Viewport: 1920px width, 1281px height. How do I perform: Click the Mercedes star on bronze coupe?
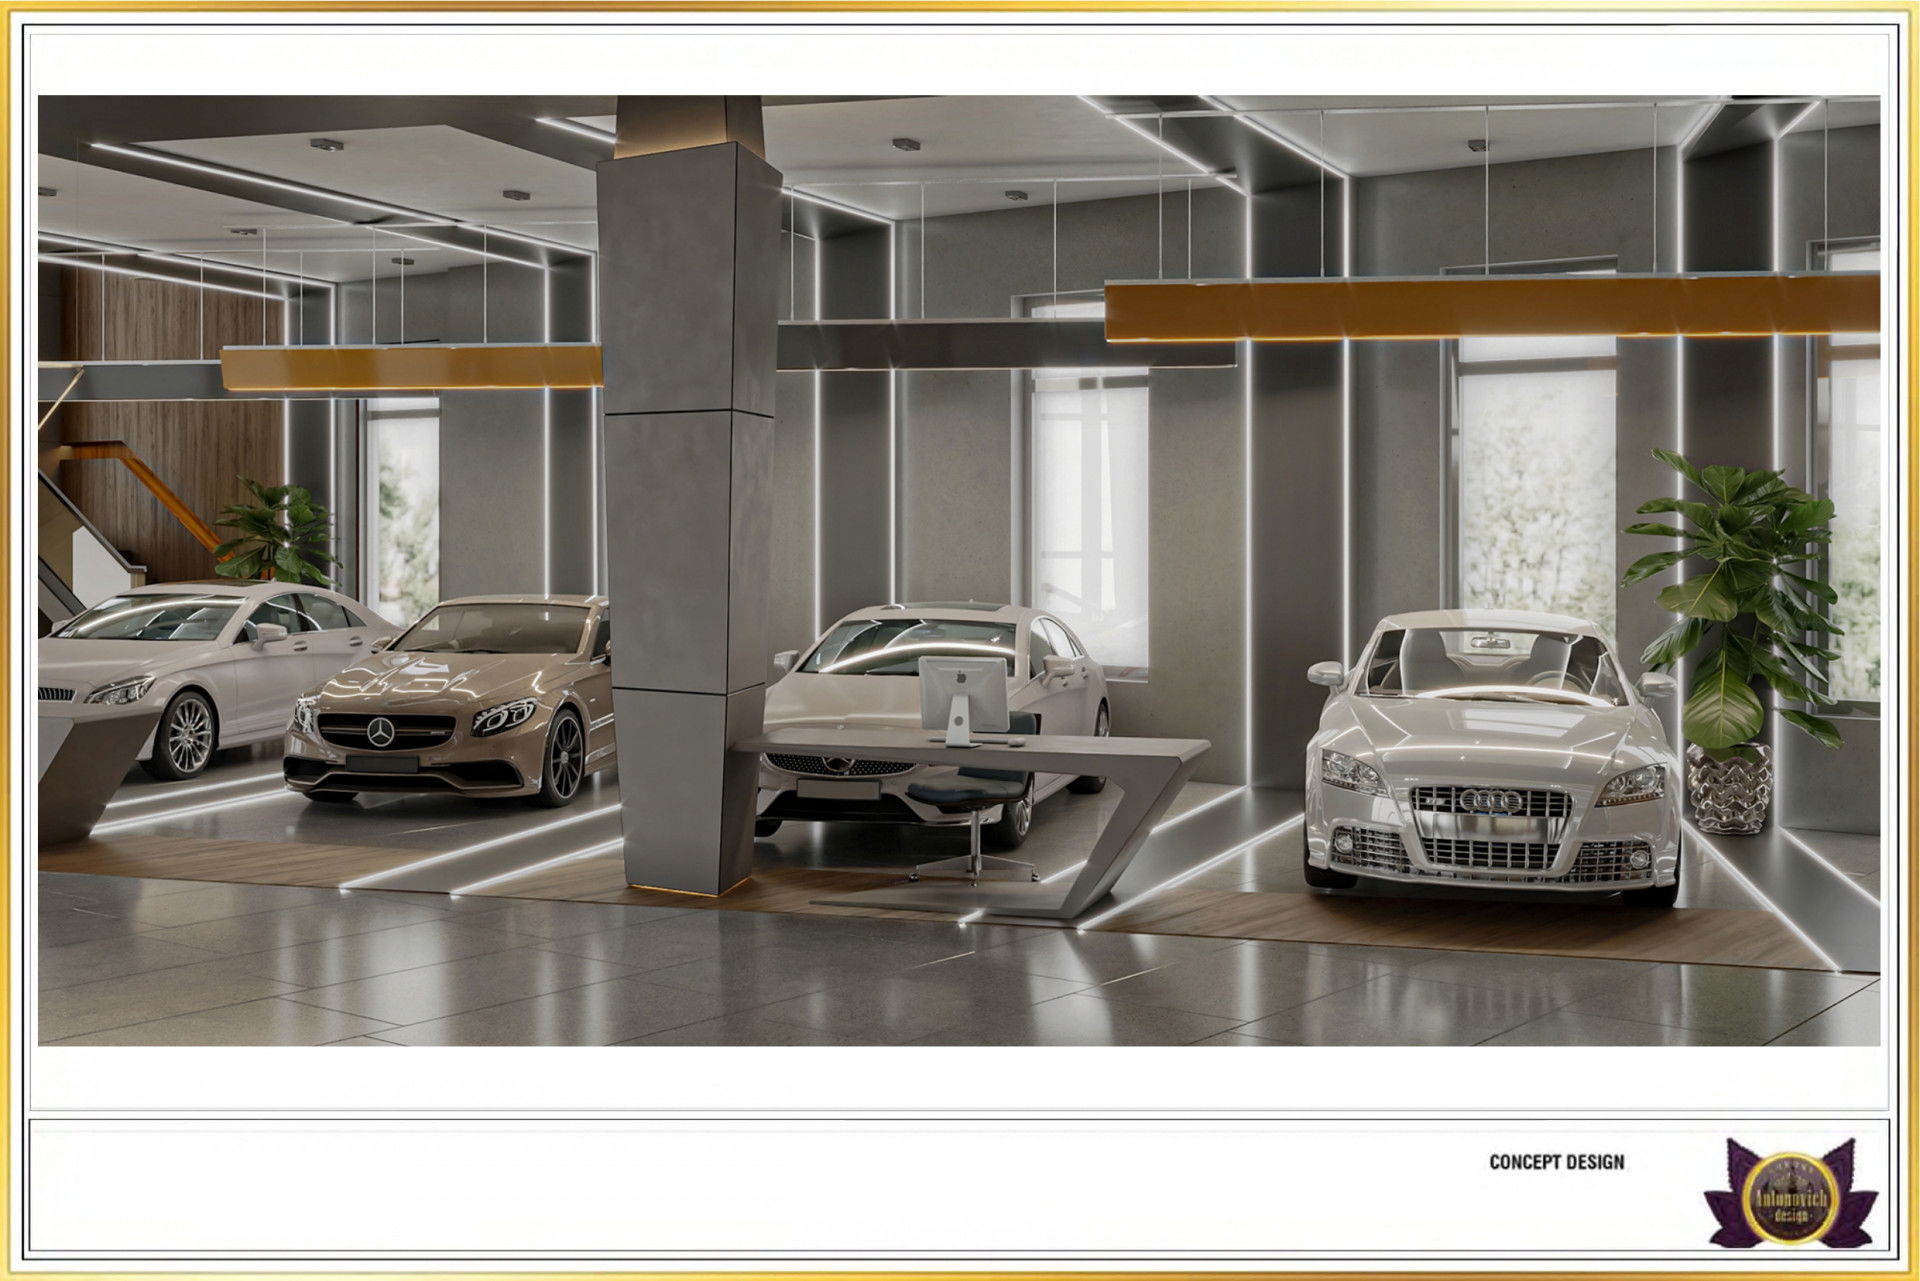coord(379,733)
